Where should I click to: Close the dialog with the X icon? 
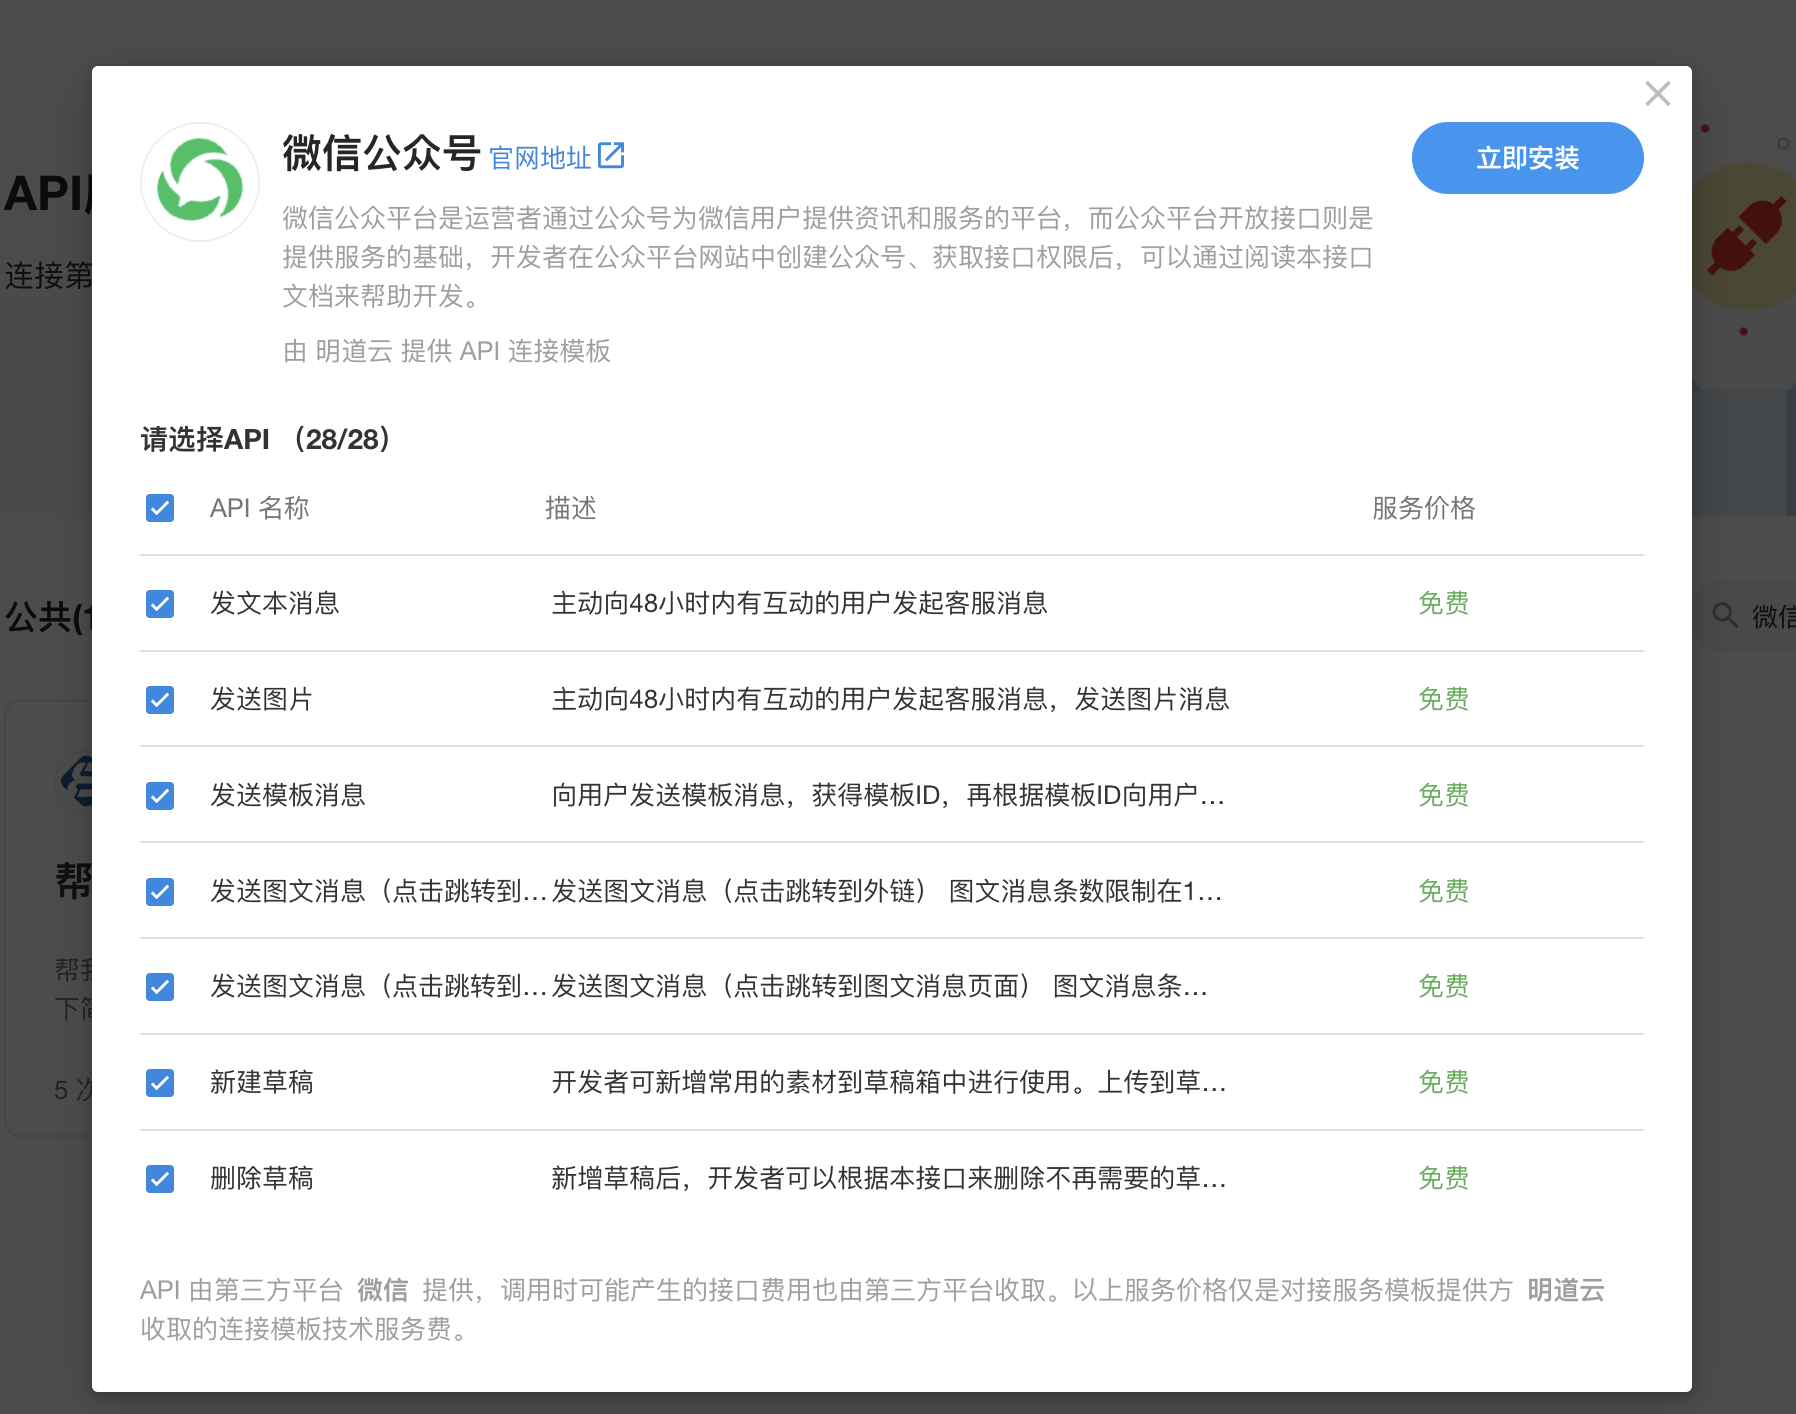click(x=1657, y=94)
